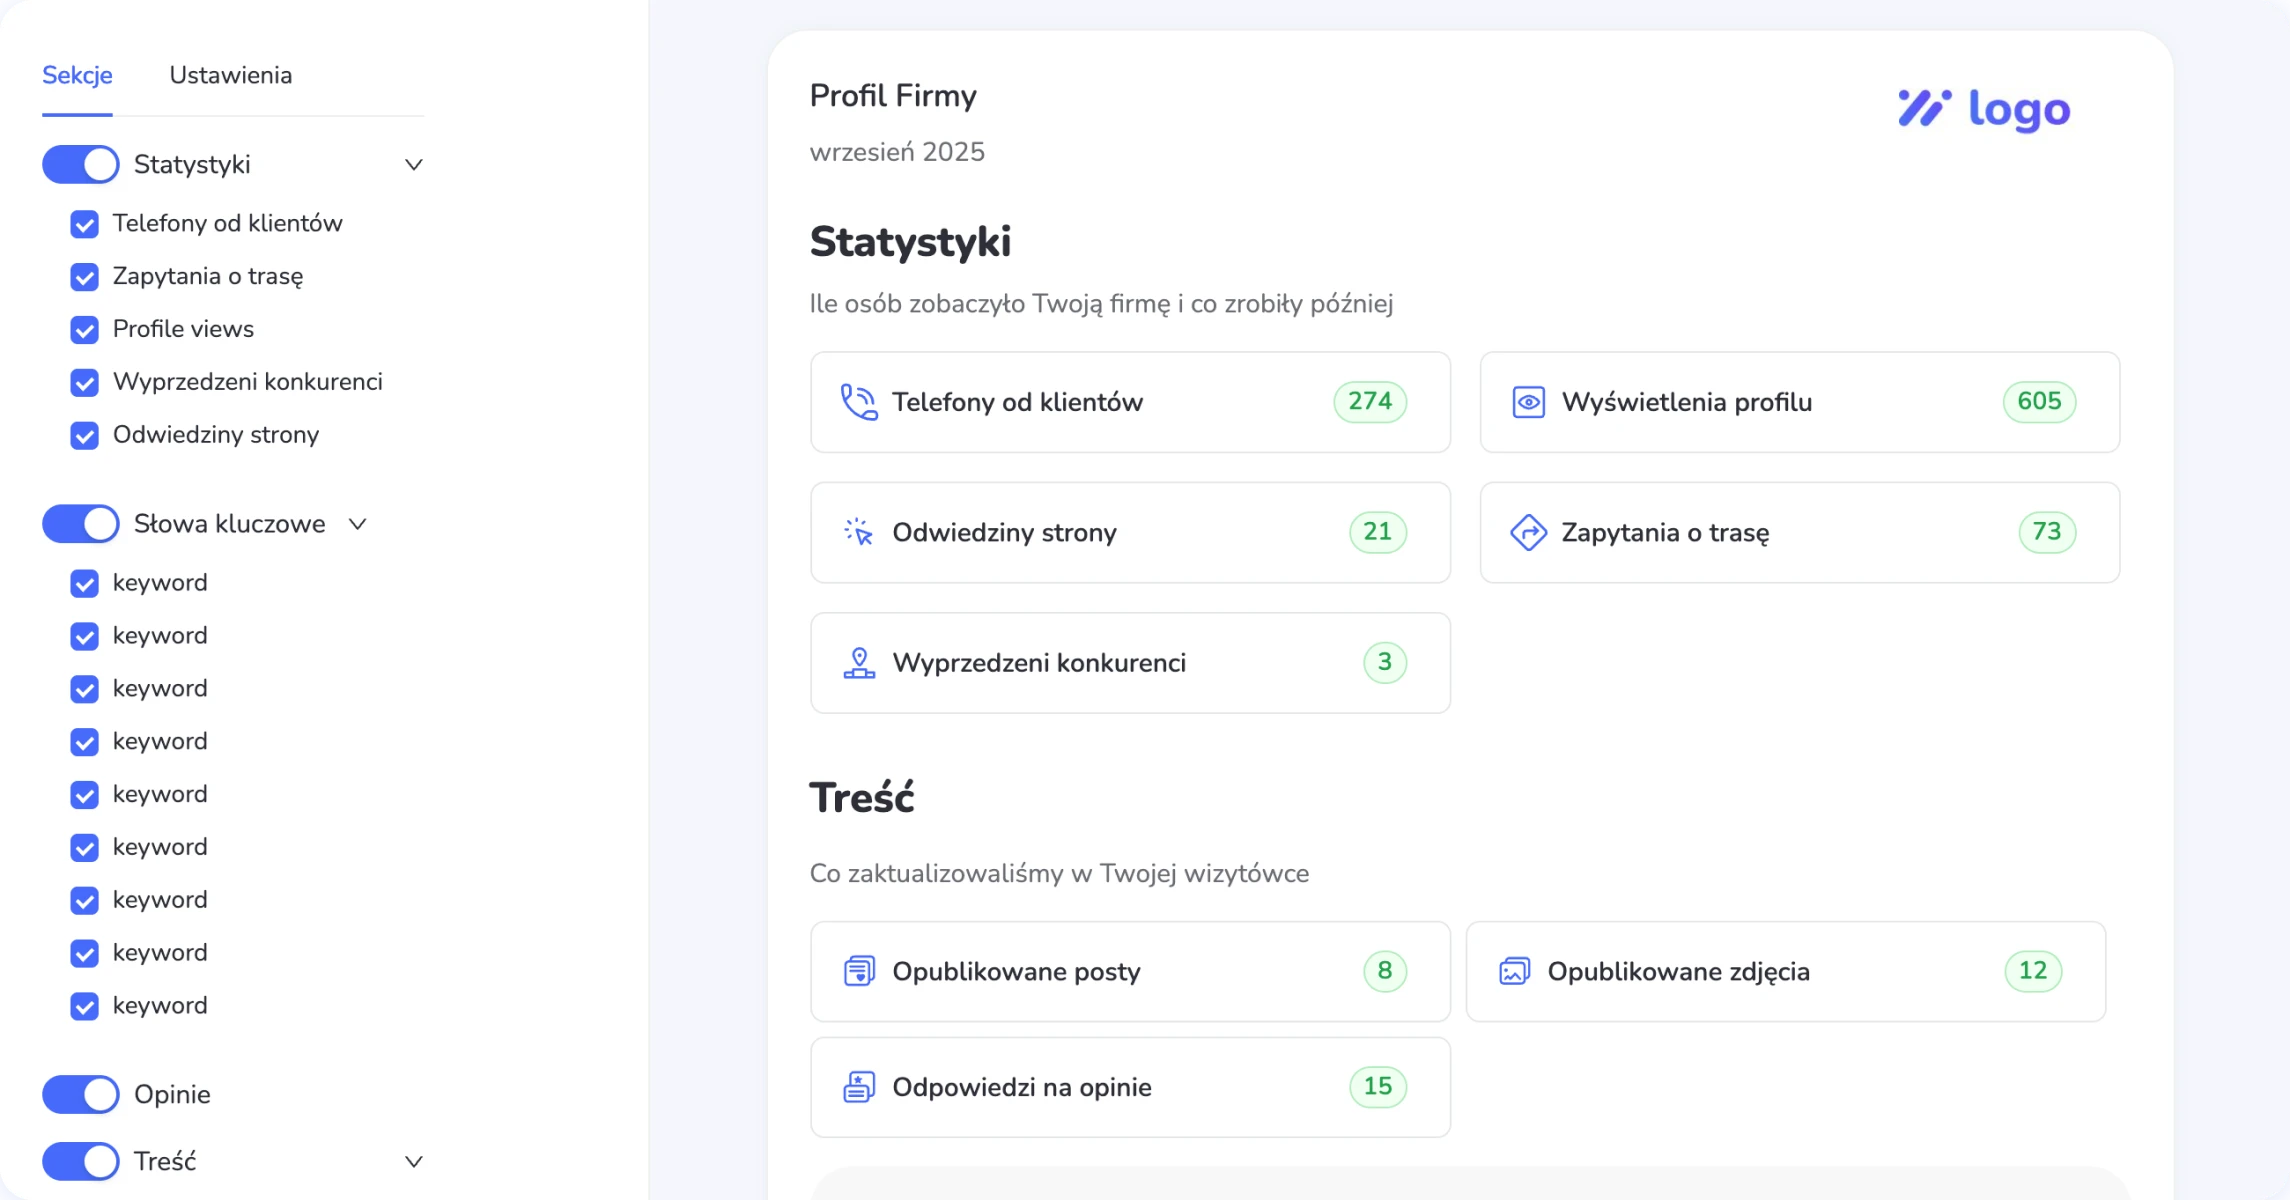Uncheck the Profile views checkbox
The width and height of the screenshot is (2290, 1200).
[85, 330]
